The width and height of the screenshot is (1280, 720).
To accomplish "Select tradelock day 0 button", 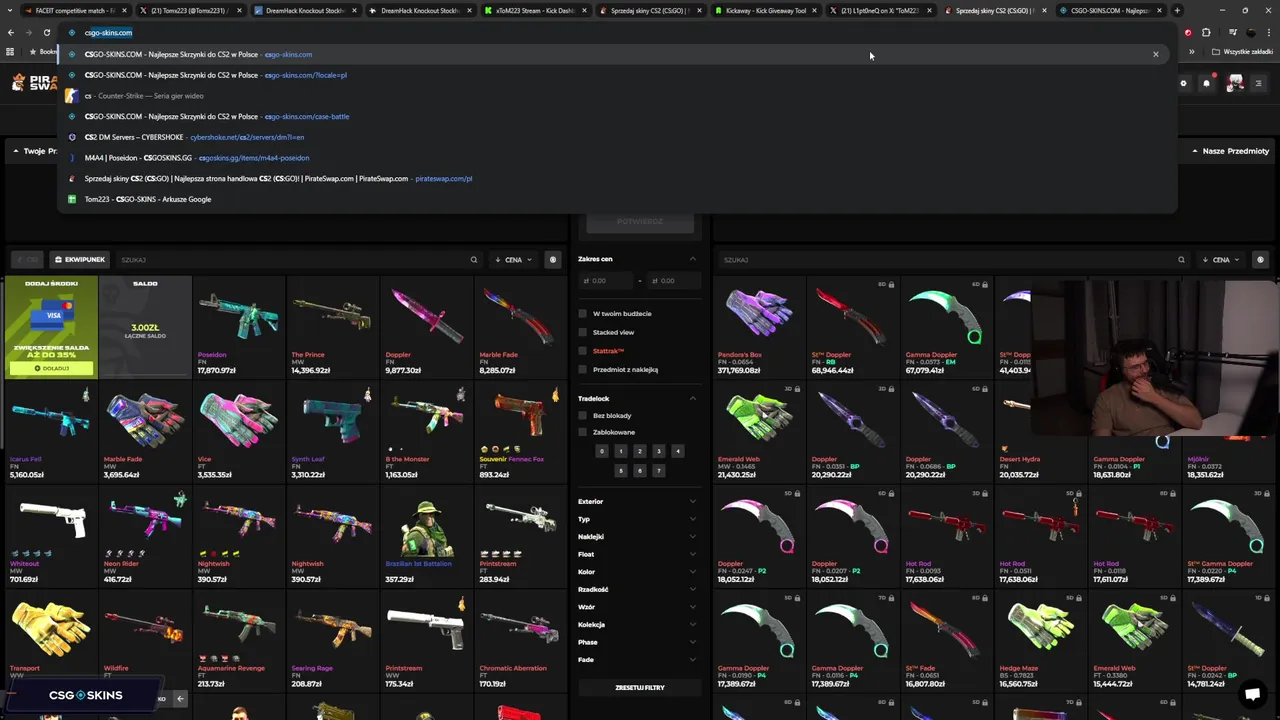I will [601, 451].
